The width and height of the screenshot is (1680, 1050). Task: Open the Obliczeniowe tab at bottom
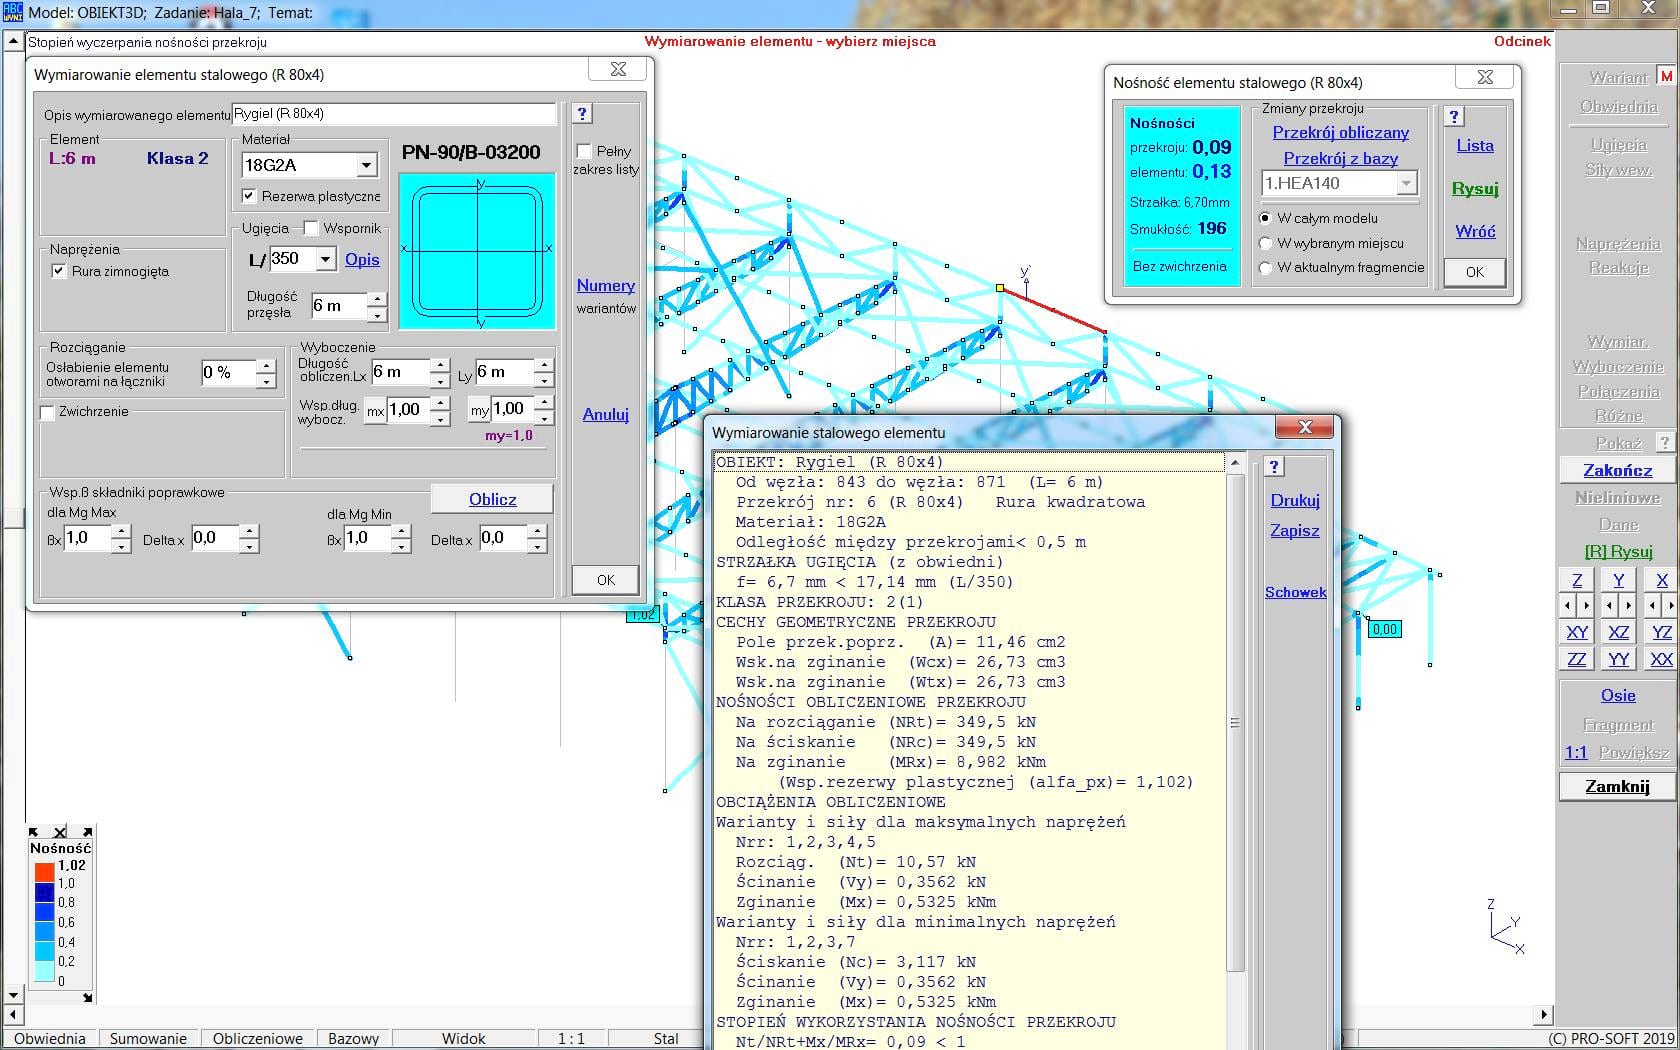click(x=257, y=1038)
